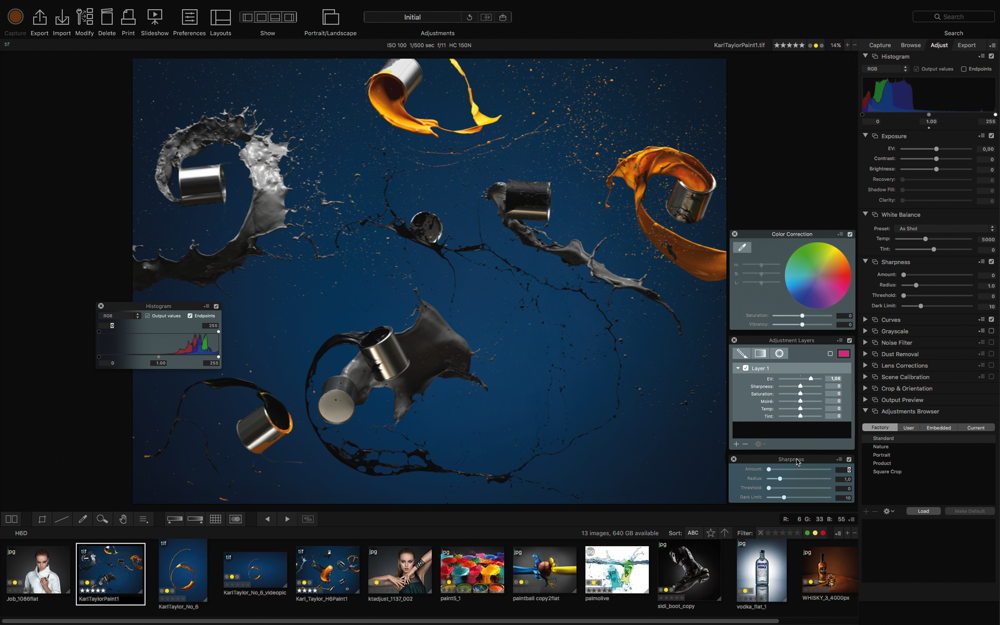Activate the hand pan tool
This screenshot has height=625, width=1000.
tap(122, 519)
